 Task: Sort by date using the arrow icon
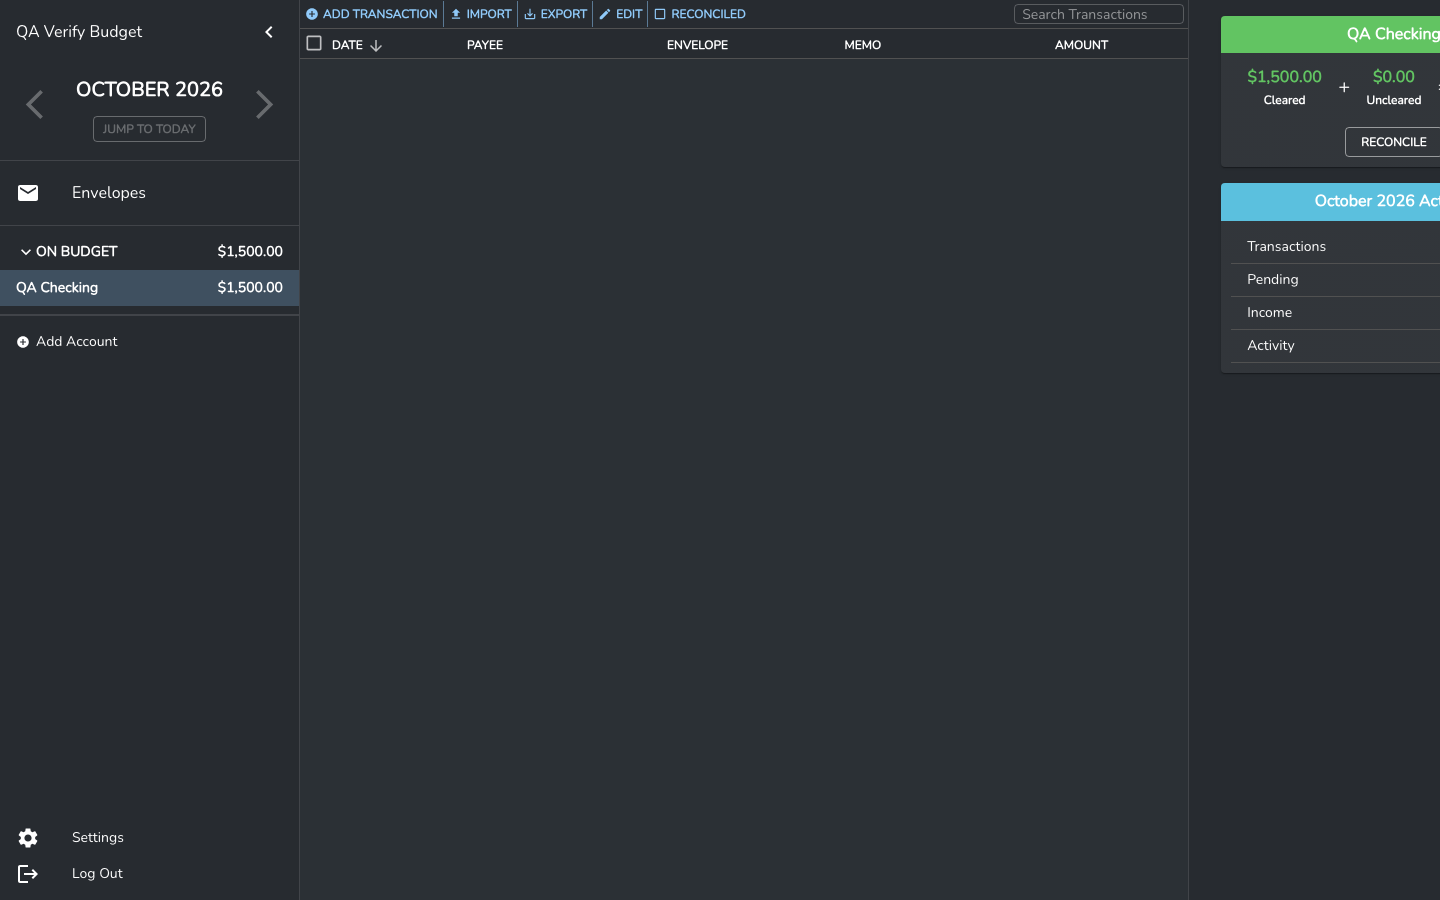pyautogui.click(x=376, y=45)
